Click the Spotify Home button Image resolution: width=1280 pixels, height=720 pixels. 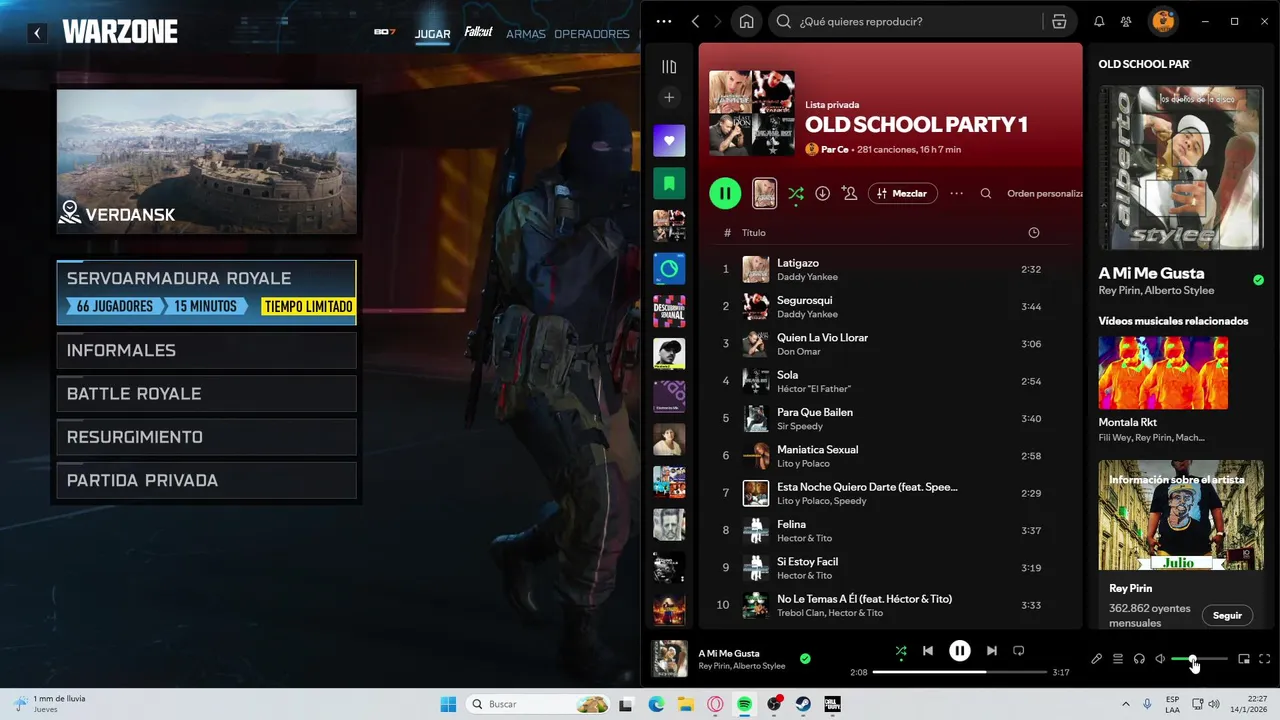746,21
